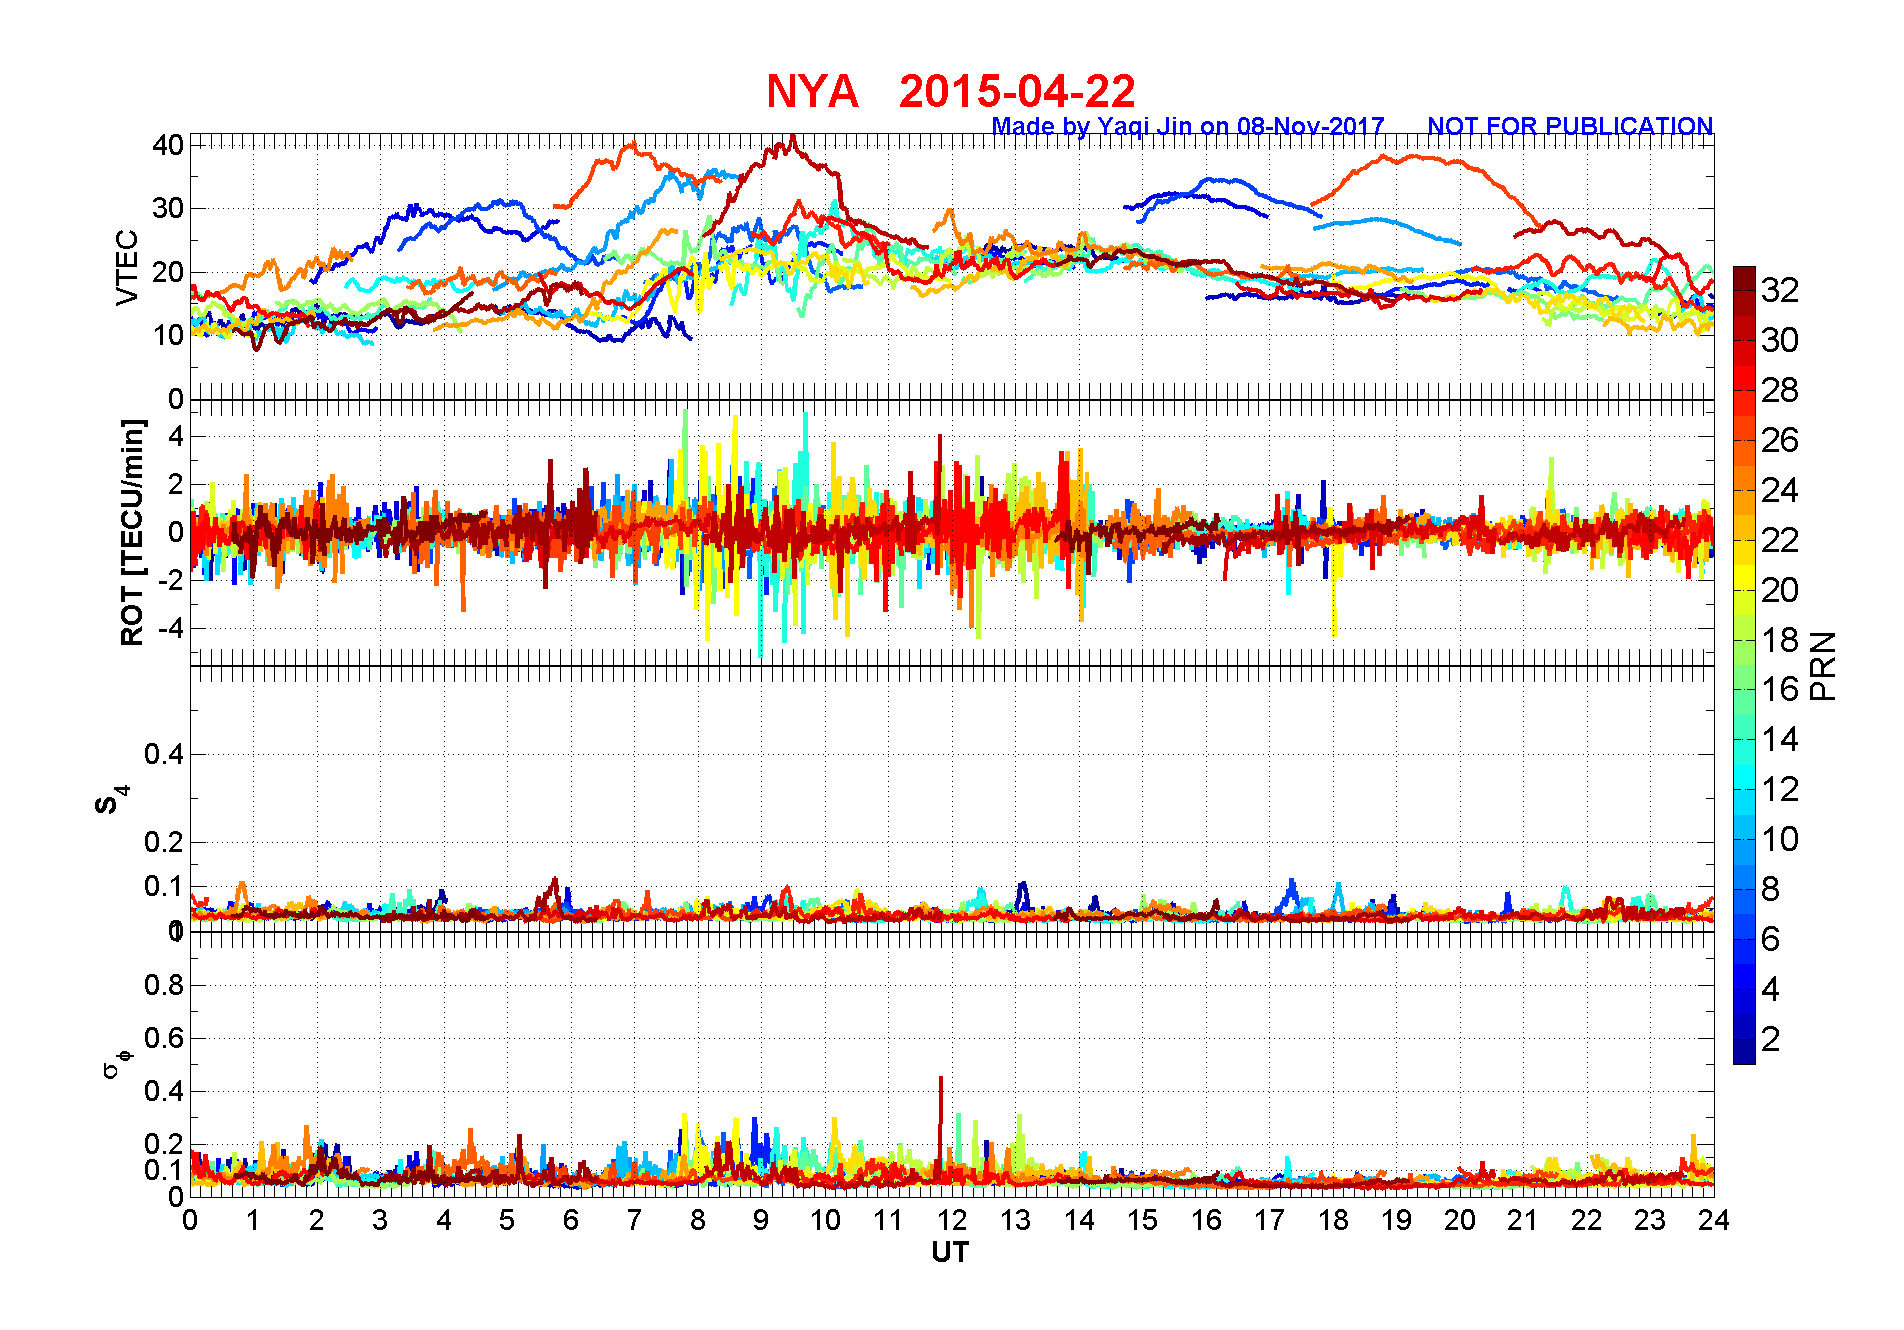This screenshot has height=1330, width=1904.
Task: Click x-axis tick label 13
Action: pos(1015,1220)
